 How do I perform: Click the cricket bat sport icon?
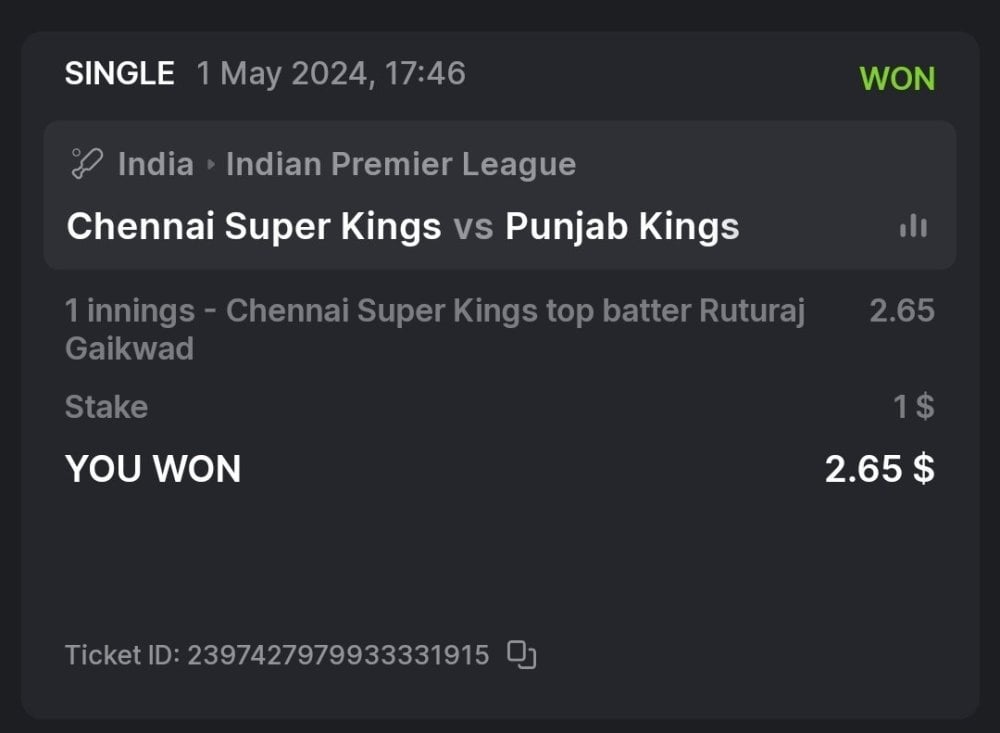pyautogui.click(x=86, y=164)
